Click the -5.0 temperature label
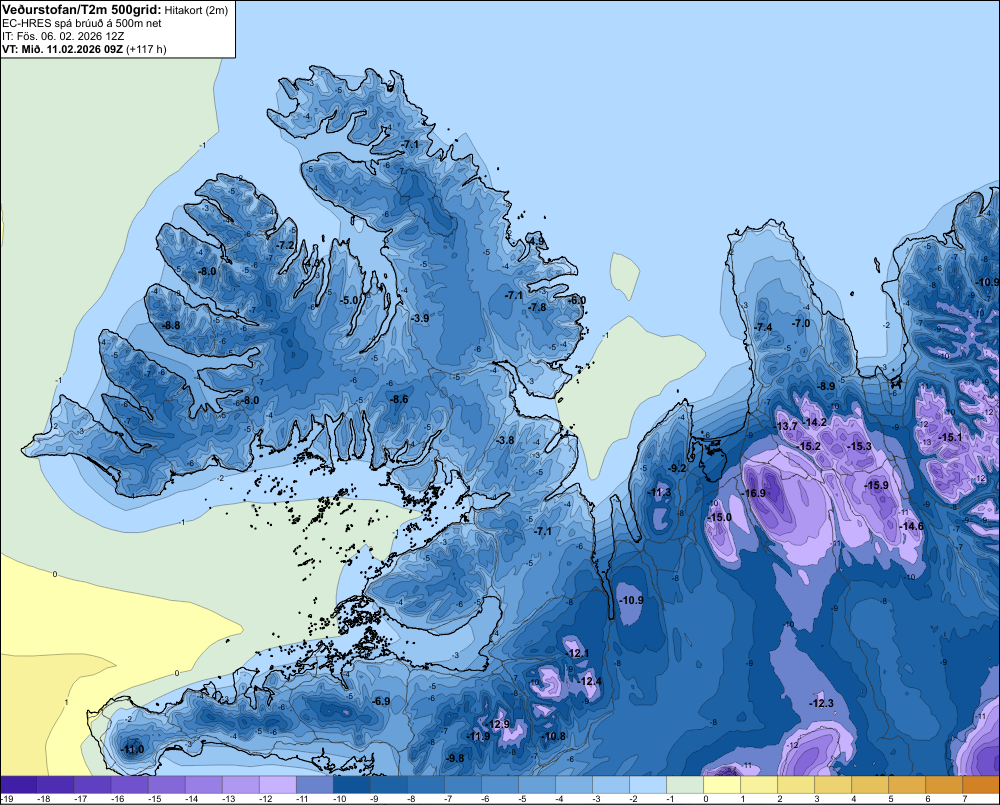The width and height of the screenshot is (1000, 805). coord(350,300)
